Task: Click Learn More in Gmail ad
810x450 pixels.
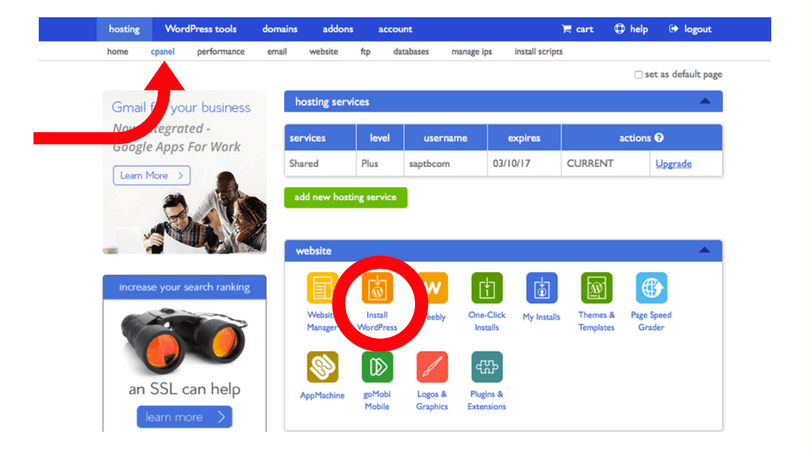Action: [151, 176]
